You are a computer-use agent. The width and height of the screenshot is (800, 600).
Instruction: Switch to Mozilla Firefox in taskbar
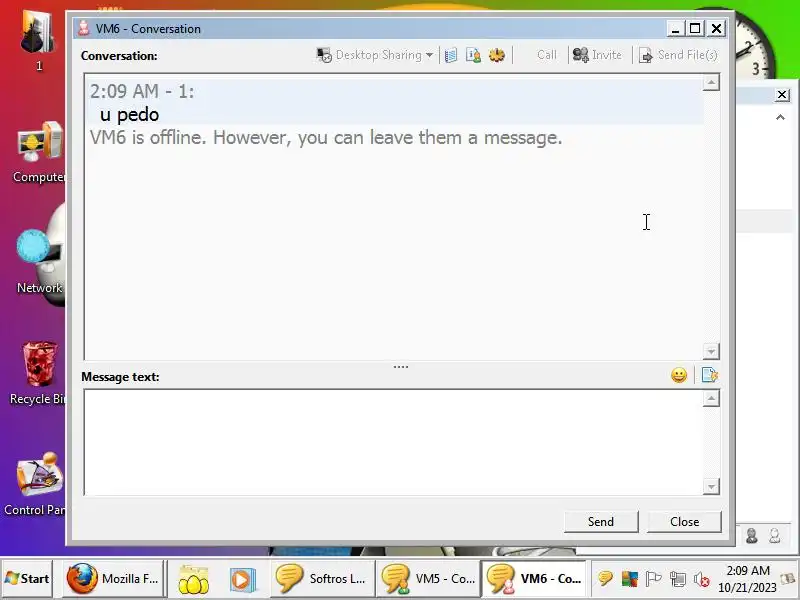[113, 579]
